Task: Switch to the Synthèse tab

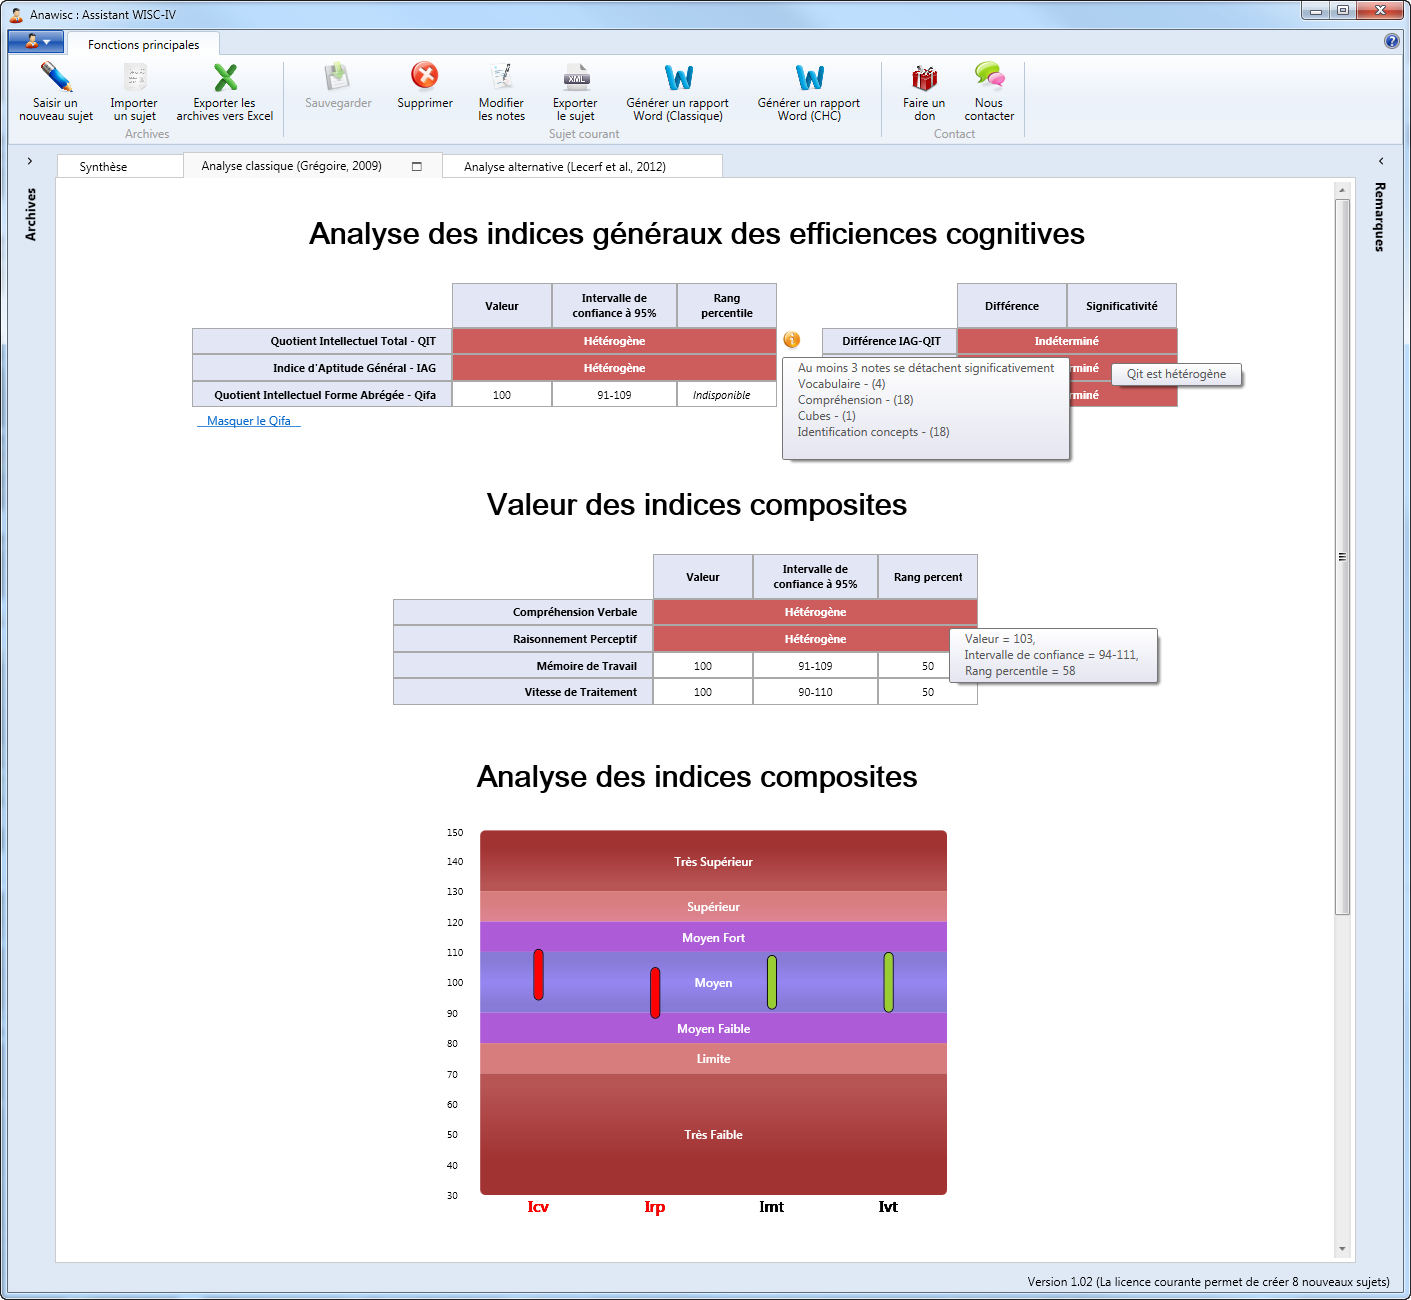Action: click(104, 167)
